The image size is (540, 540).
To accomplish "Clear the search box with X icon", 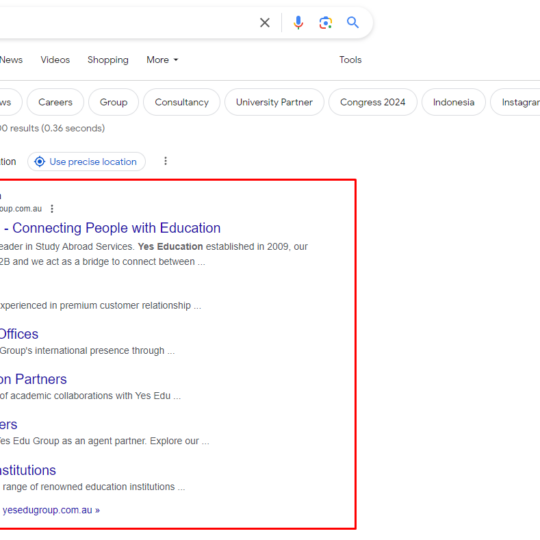I will (264, 23).
